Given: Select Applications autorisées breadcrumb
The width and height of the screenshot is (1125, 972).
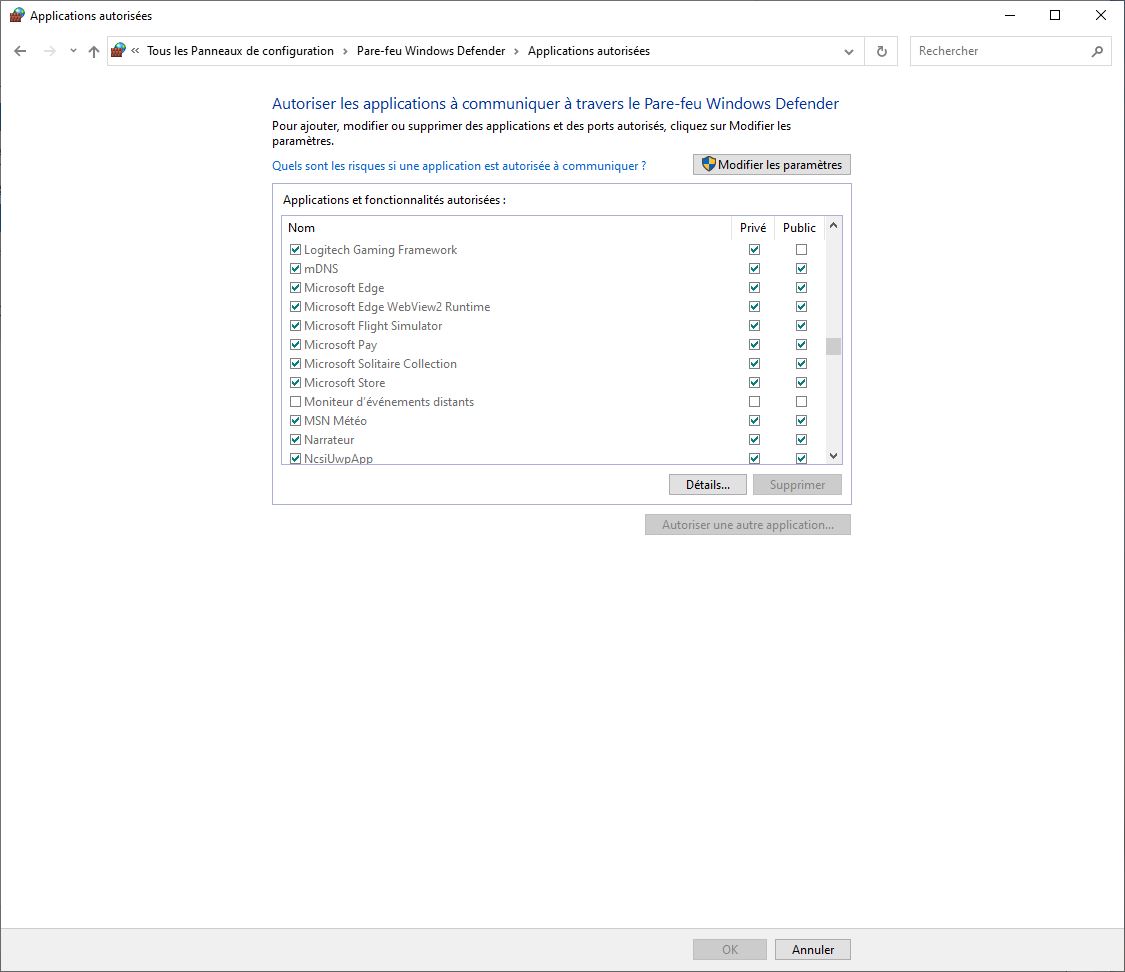Looking at the screenshot, I should (589, 51).
